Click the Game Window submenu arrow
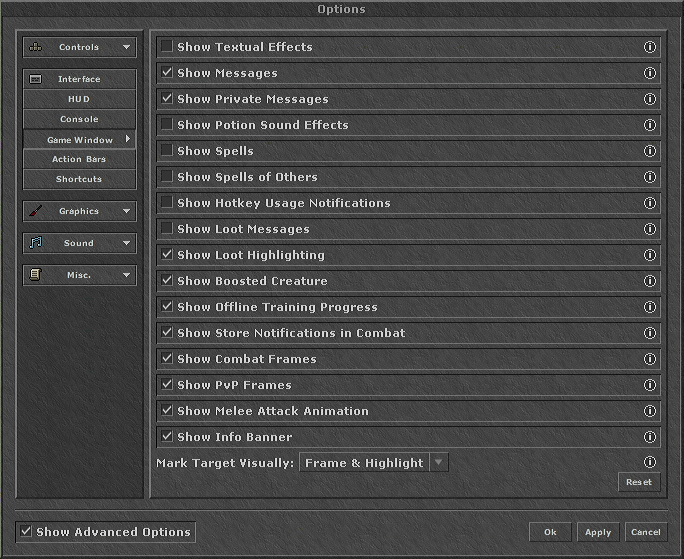684x559 pixels. (x=128, y=139)
